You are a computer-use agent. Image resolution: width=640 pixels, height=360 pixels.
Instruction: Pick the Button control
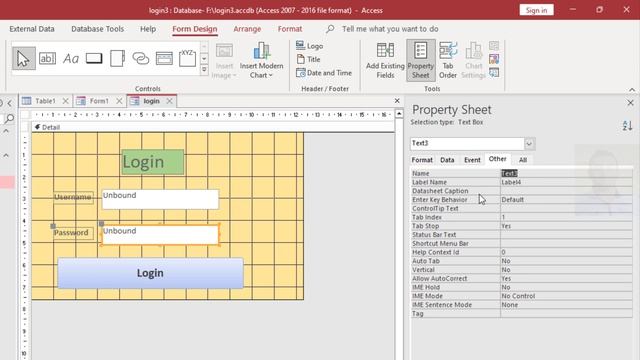94,58
